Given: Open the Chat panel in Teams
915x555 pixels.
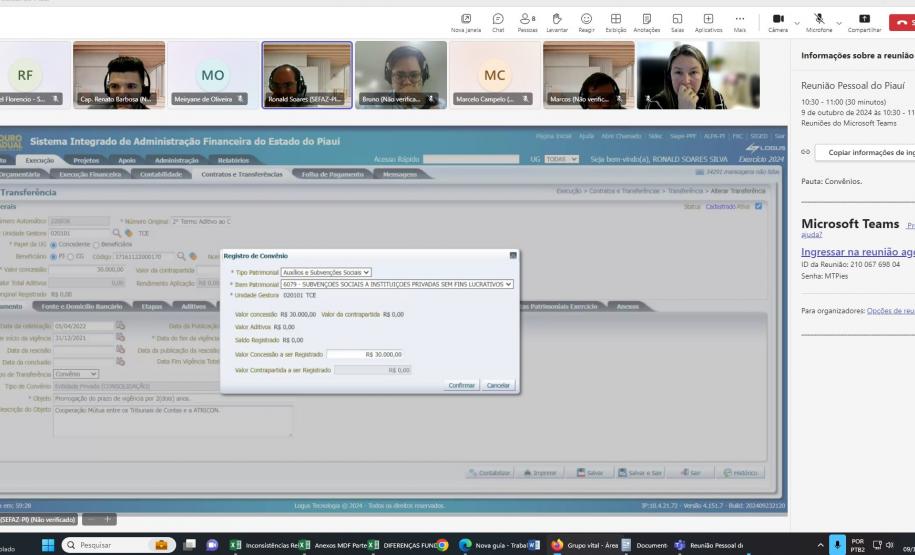Looking at the screenshot, I should tap(497, 21).
